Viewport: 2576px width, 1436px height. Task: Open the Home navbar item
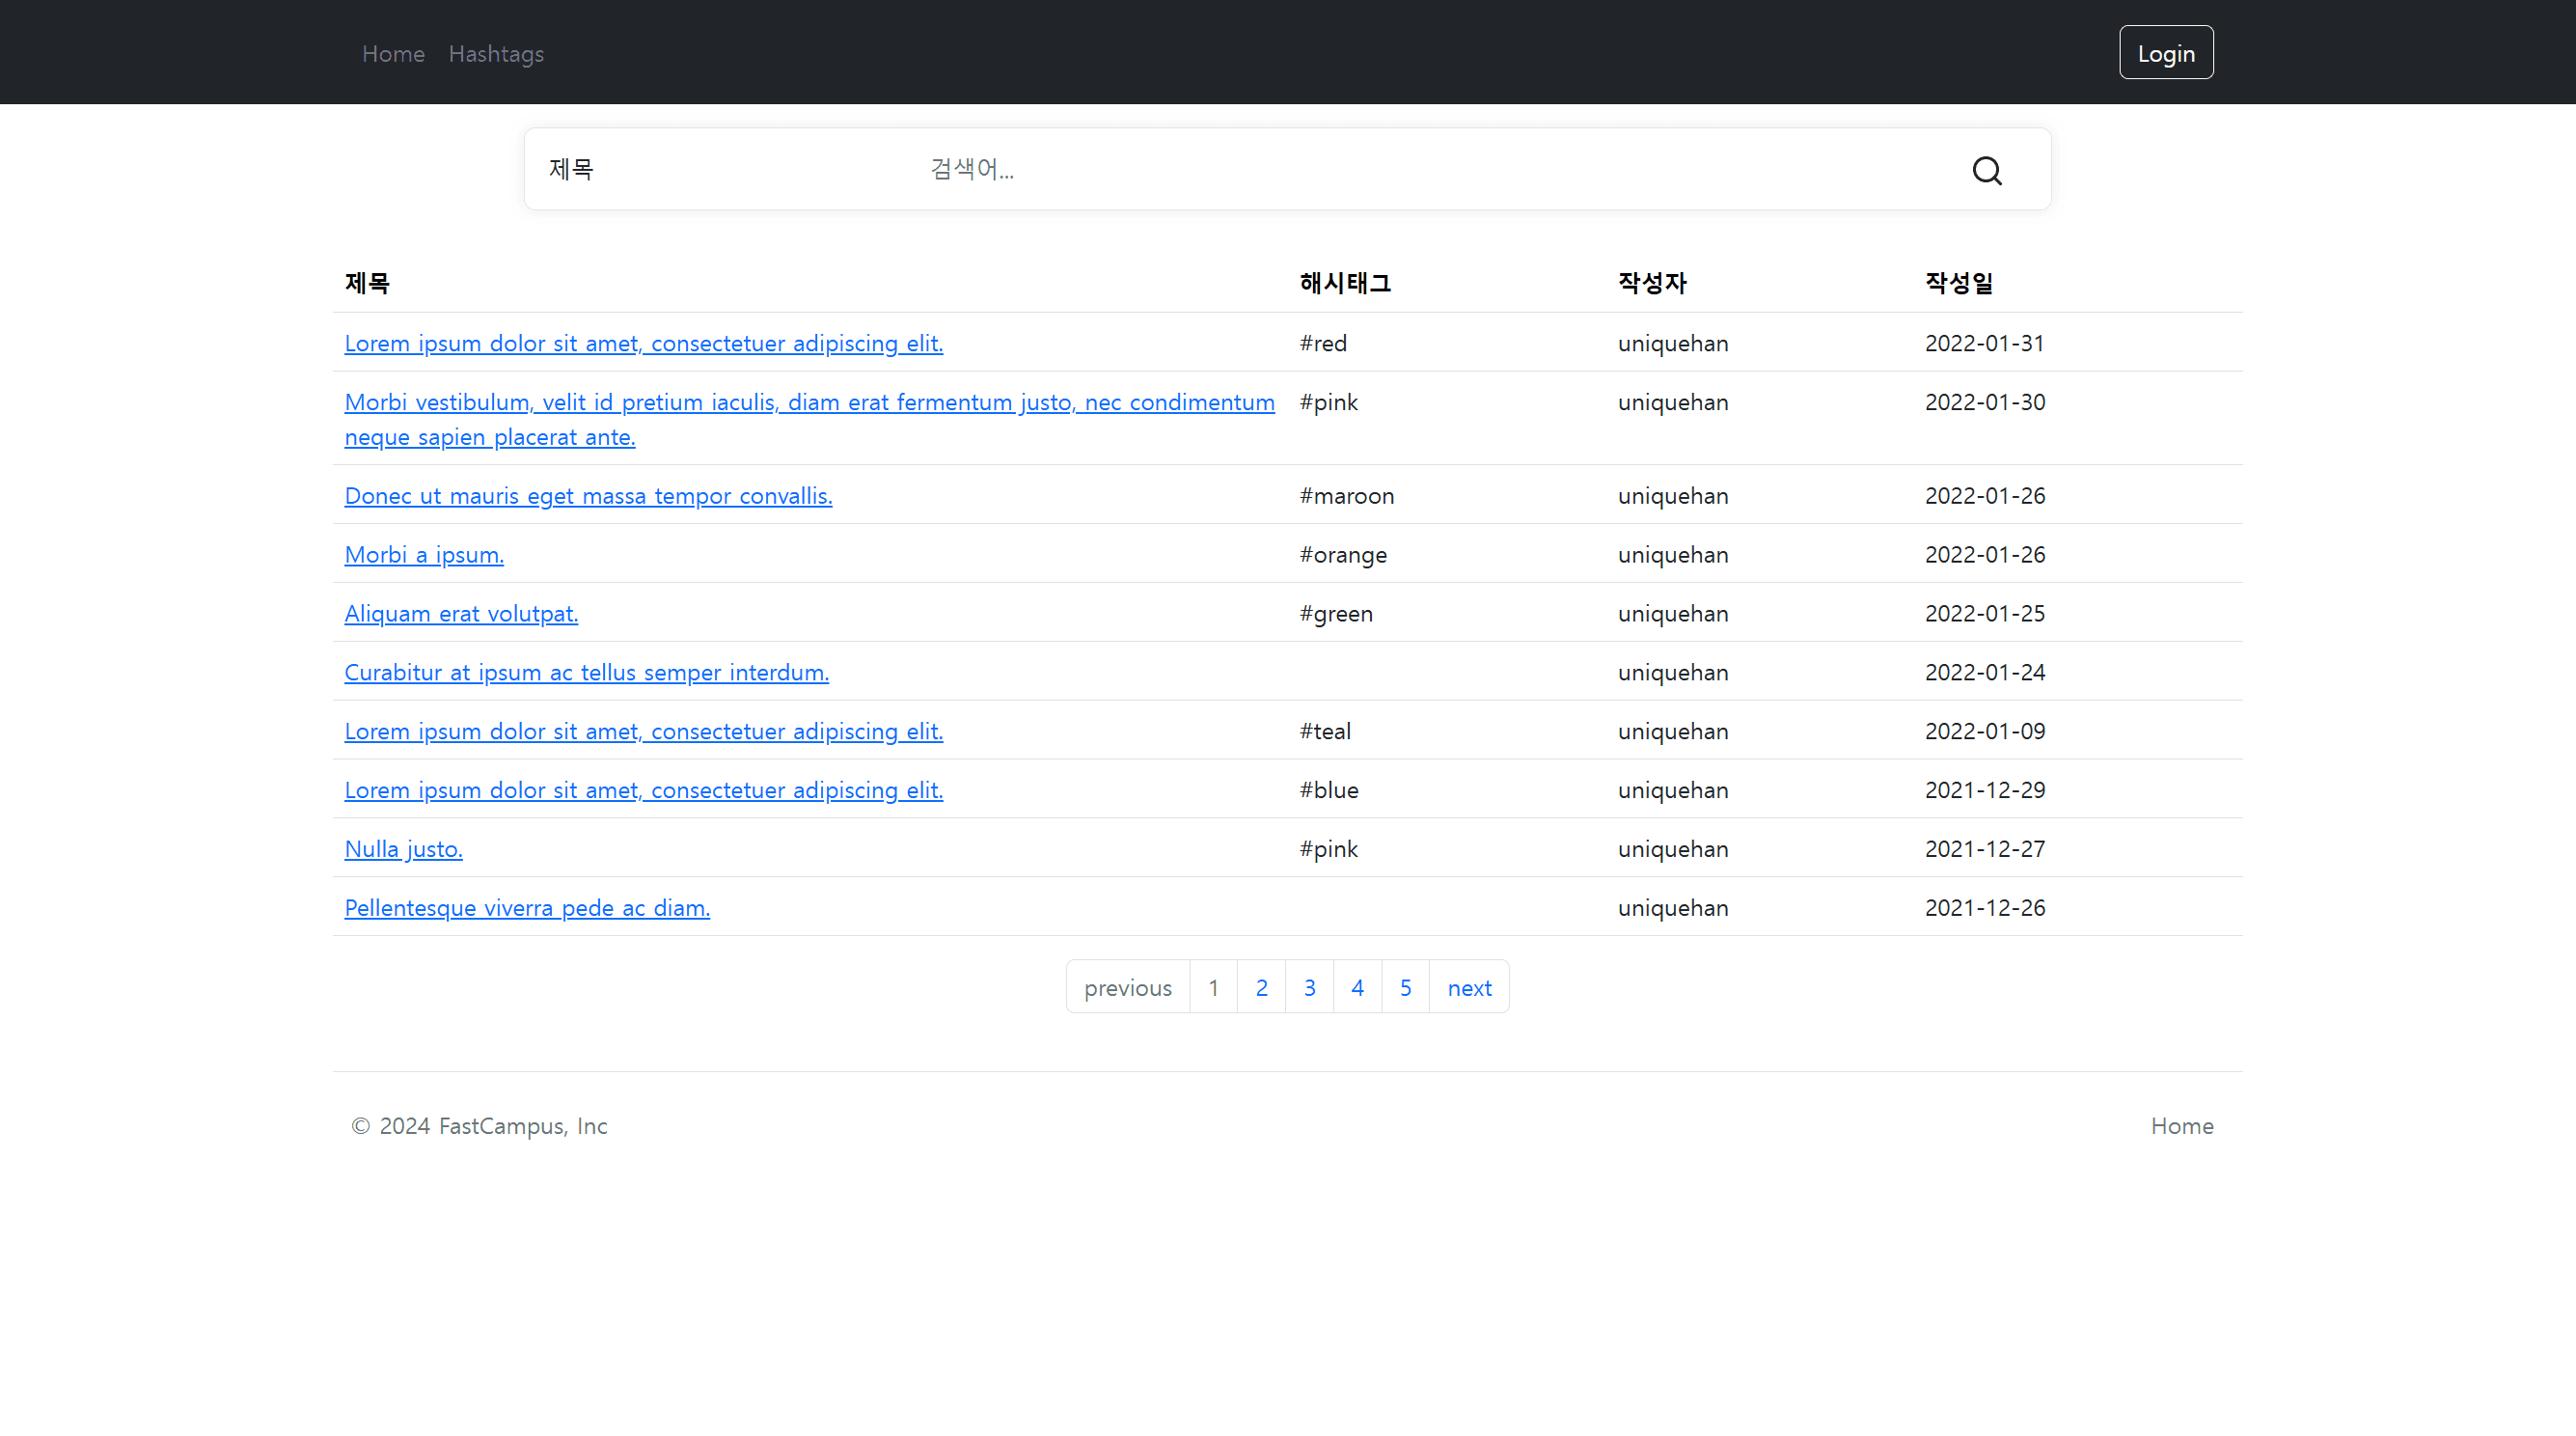[x=393, y=54]
